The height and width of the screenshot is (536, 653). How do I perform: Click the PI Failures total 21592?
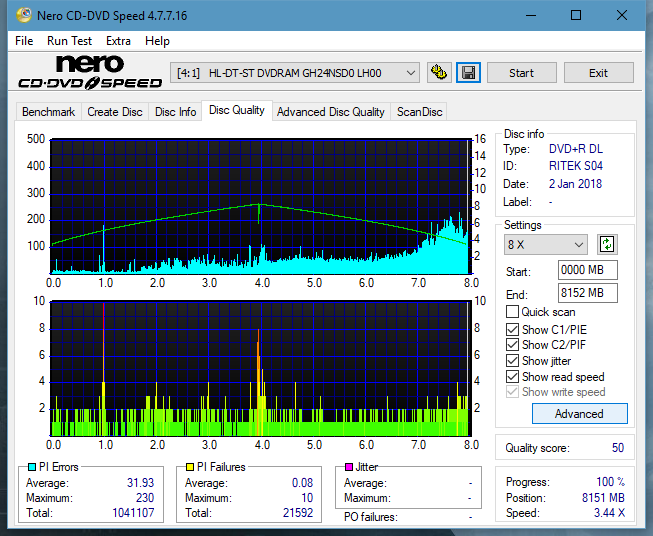(x=298, y=513)
